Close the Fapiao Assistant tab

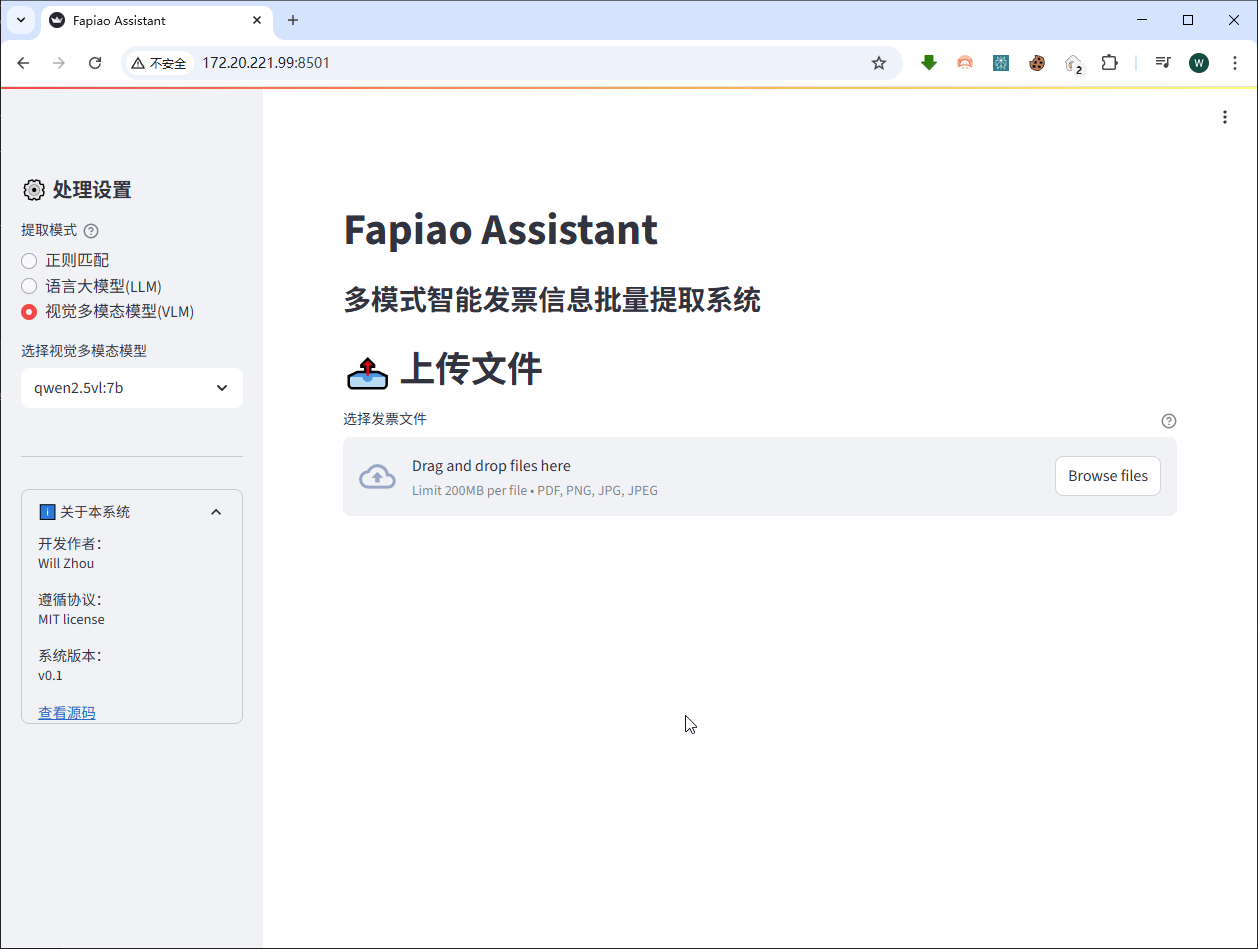(257, 20)
